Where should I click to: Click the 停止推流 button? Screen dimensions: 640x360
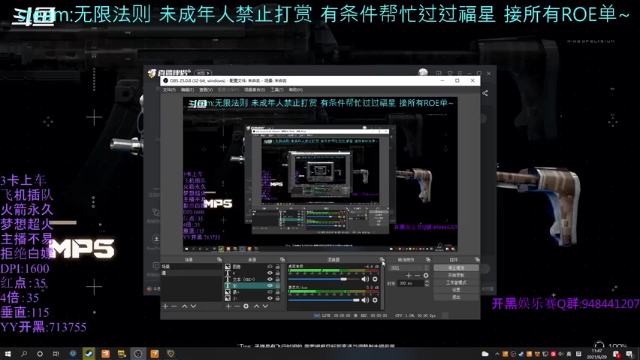(x=456, y=268)
